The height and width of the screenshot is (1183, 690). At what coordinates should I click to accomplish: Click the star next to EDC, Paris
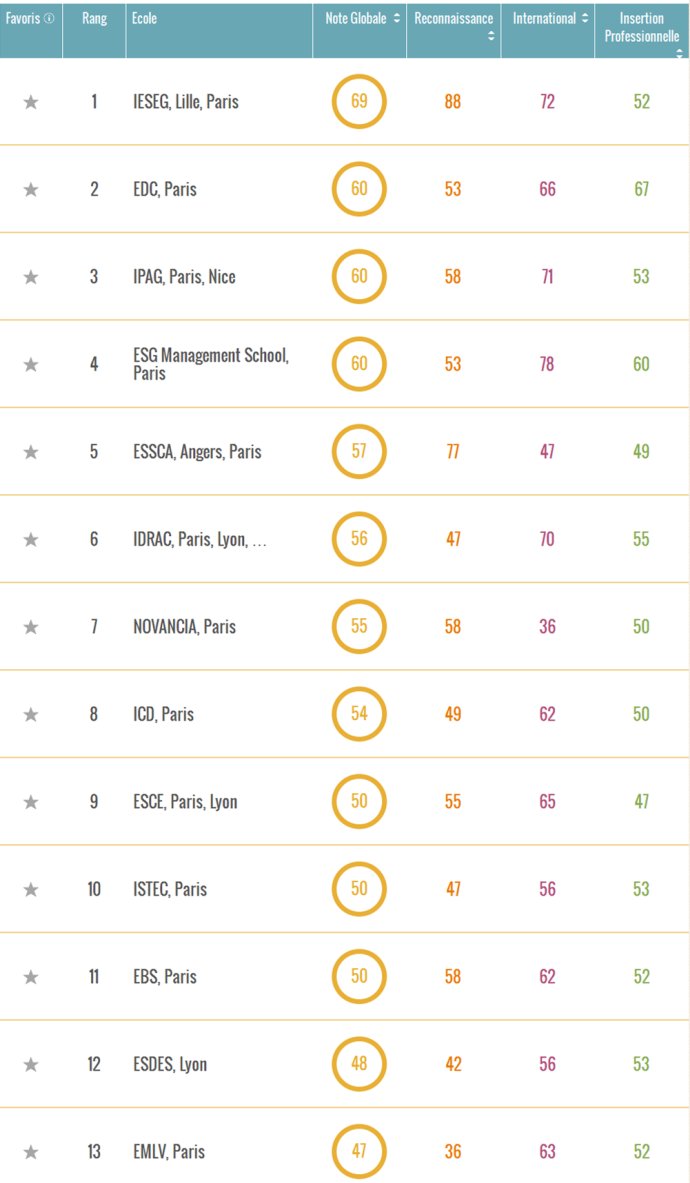(31, 189)
